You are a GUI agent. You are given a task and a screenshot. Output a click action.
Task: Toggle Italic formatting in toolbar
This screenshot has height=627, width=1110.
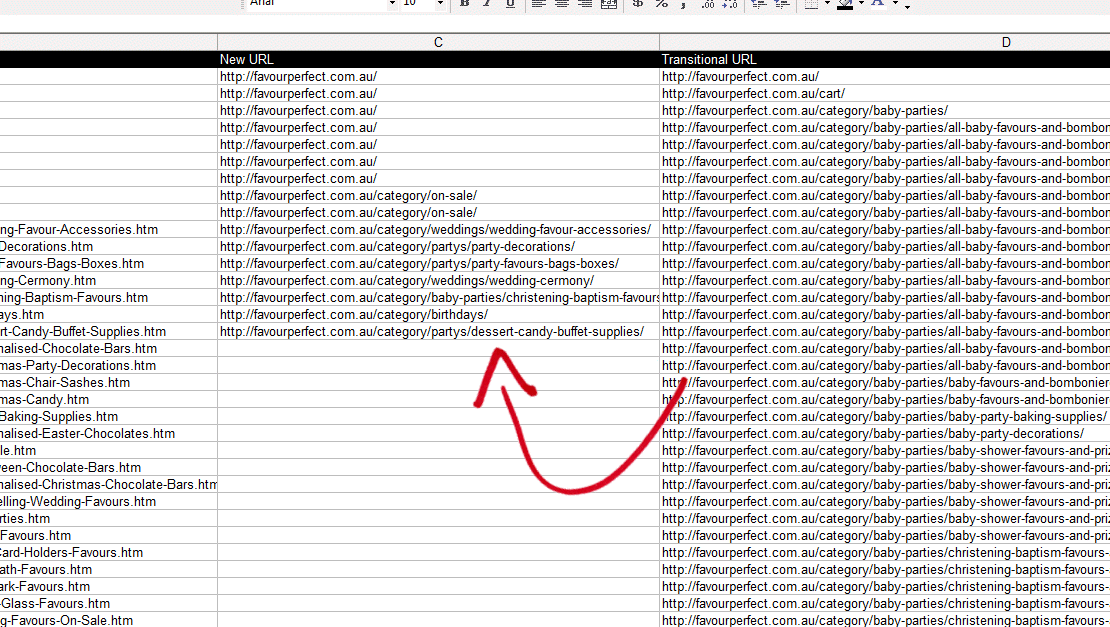[x=487, y=4]
